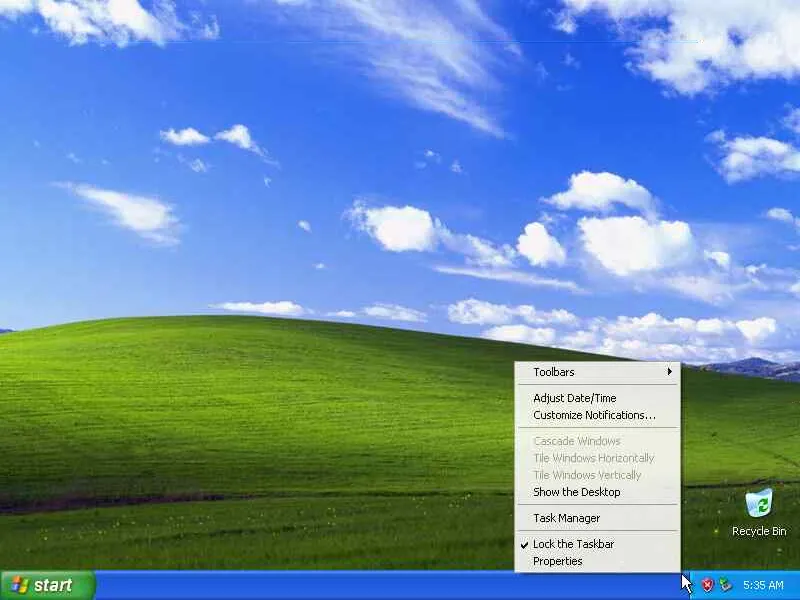Click the network connection tray icon
Viewport: 800px width, 600px height.
pyautogui.click(x=725, y=585)
